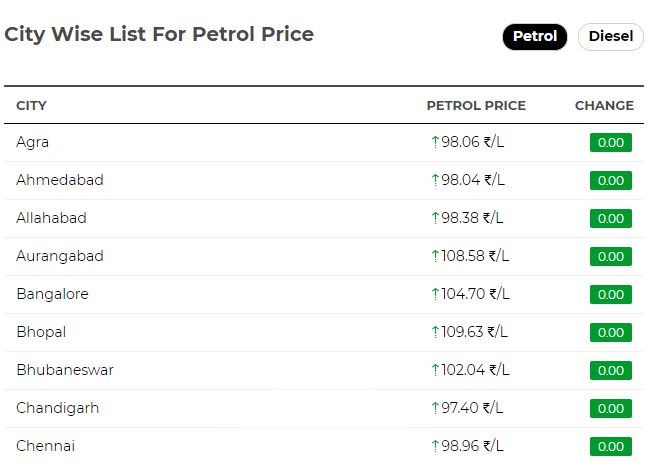Click the CHANGE column header
Image resolution: width=664 pixels, height=469 pixels.
(604, 105)
